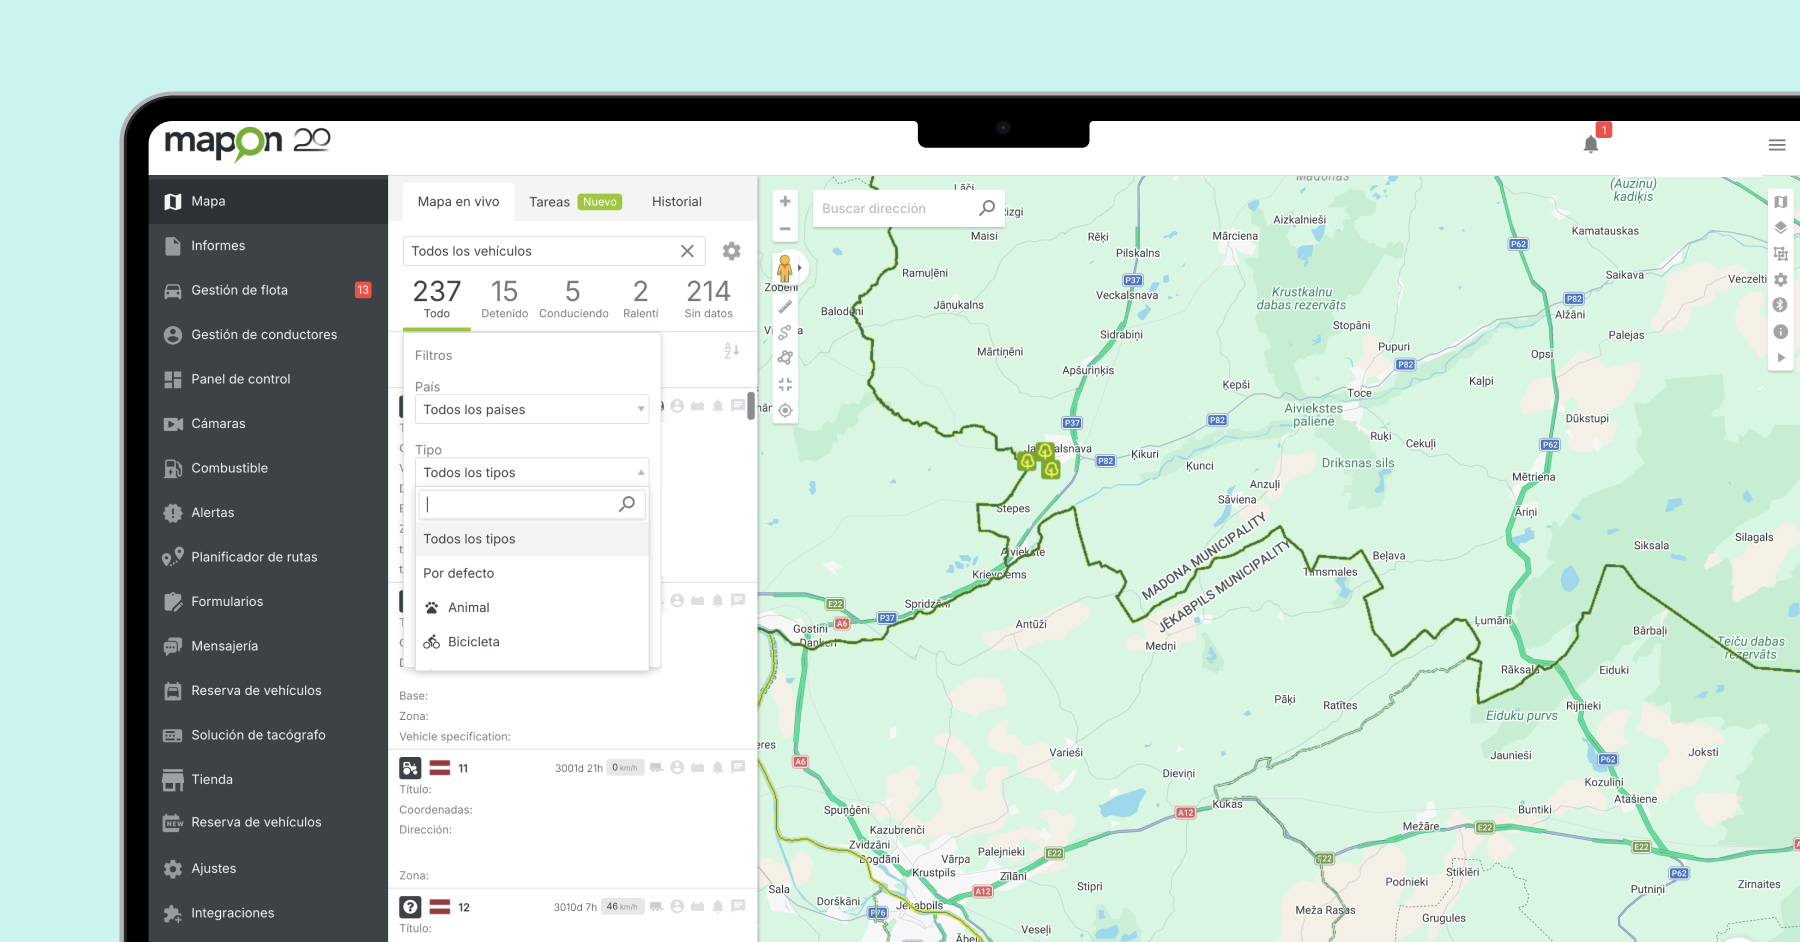This screenshot has height=942, width=1800.
Task: Open Formularios in sidebar
Action: [x=268, y=601]
